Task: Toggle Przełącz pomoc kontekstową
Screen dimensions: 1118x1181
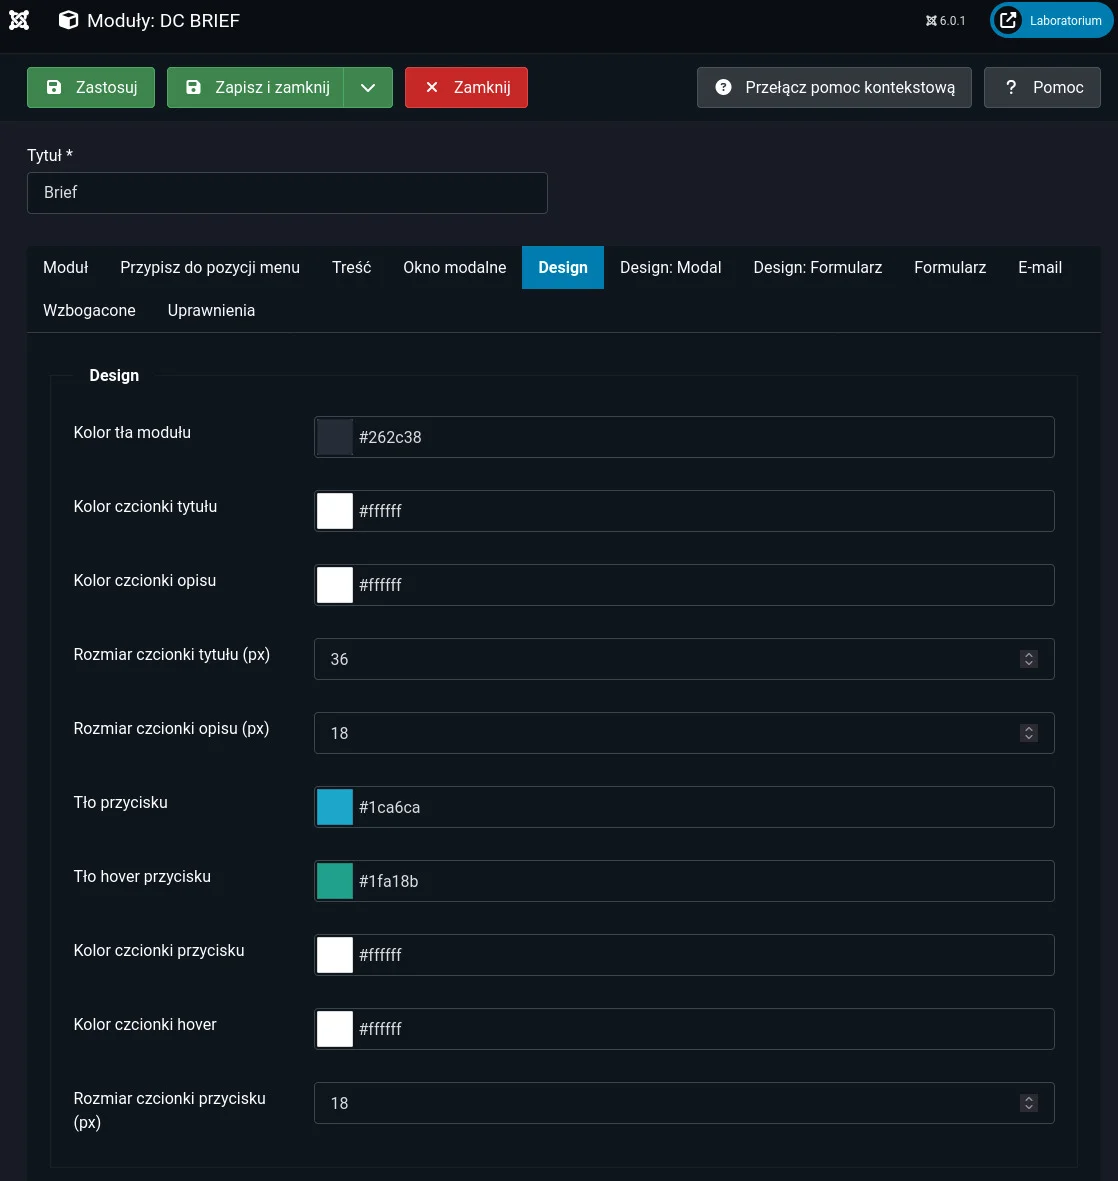Action: 834,88
